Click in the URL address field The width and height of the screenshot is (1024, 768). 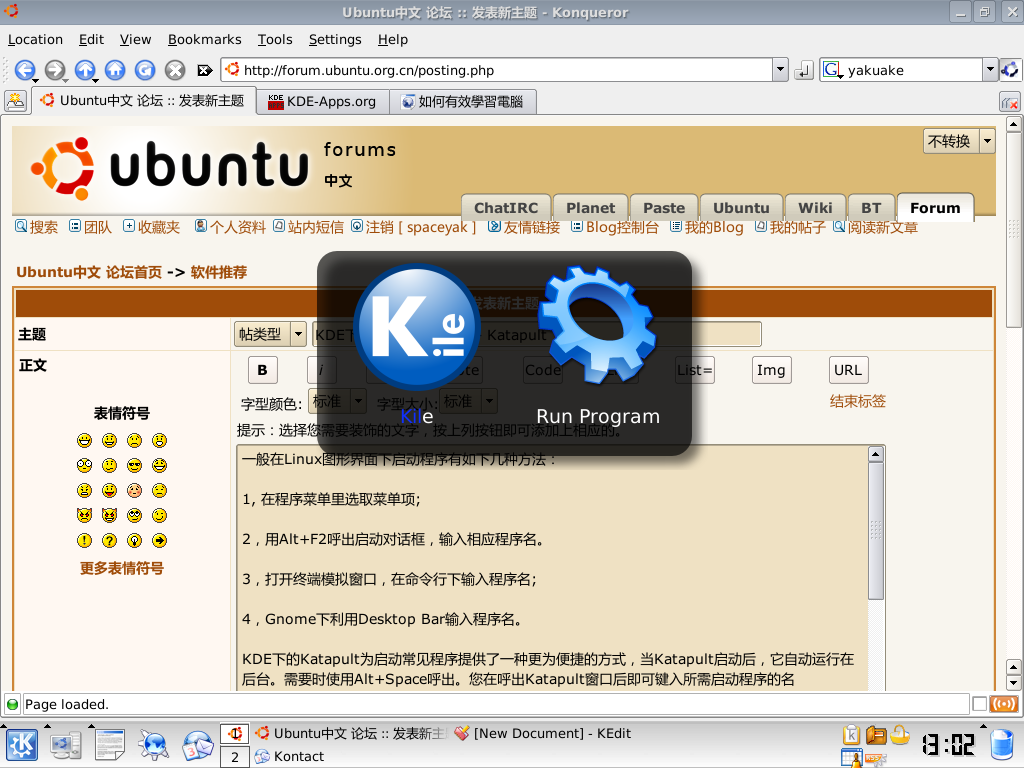(x=496, y=70)
